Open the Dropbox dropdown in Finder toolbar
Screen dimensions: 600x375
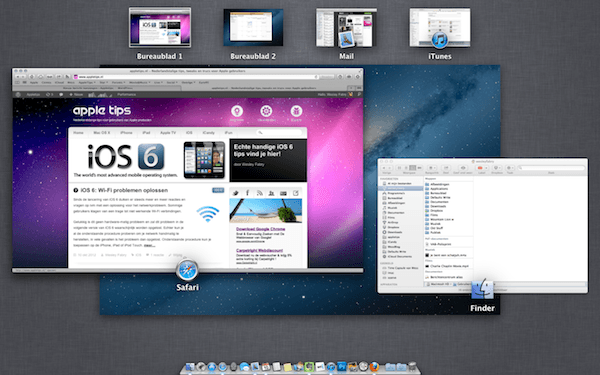[497, 168]
